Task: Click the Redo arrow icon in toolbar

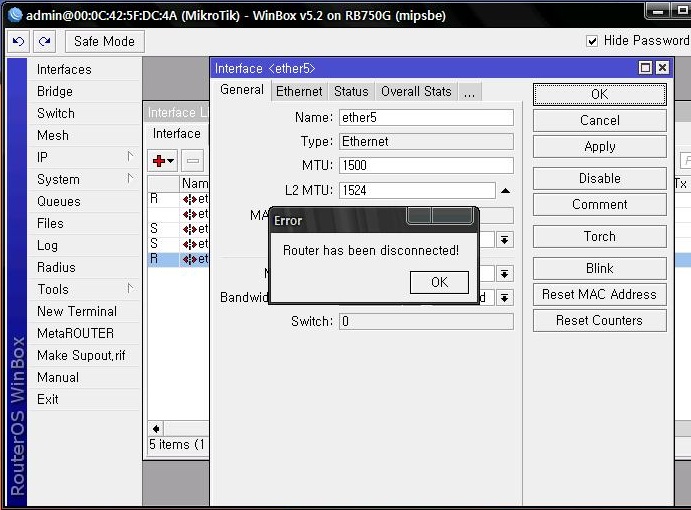Action: pos(44,41)
